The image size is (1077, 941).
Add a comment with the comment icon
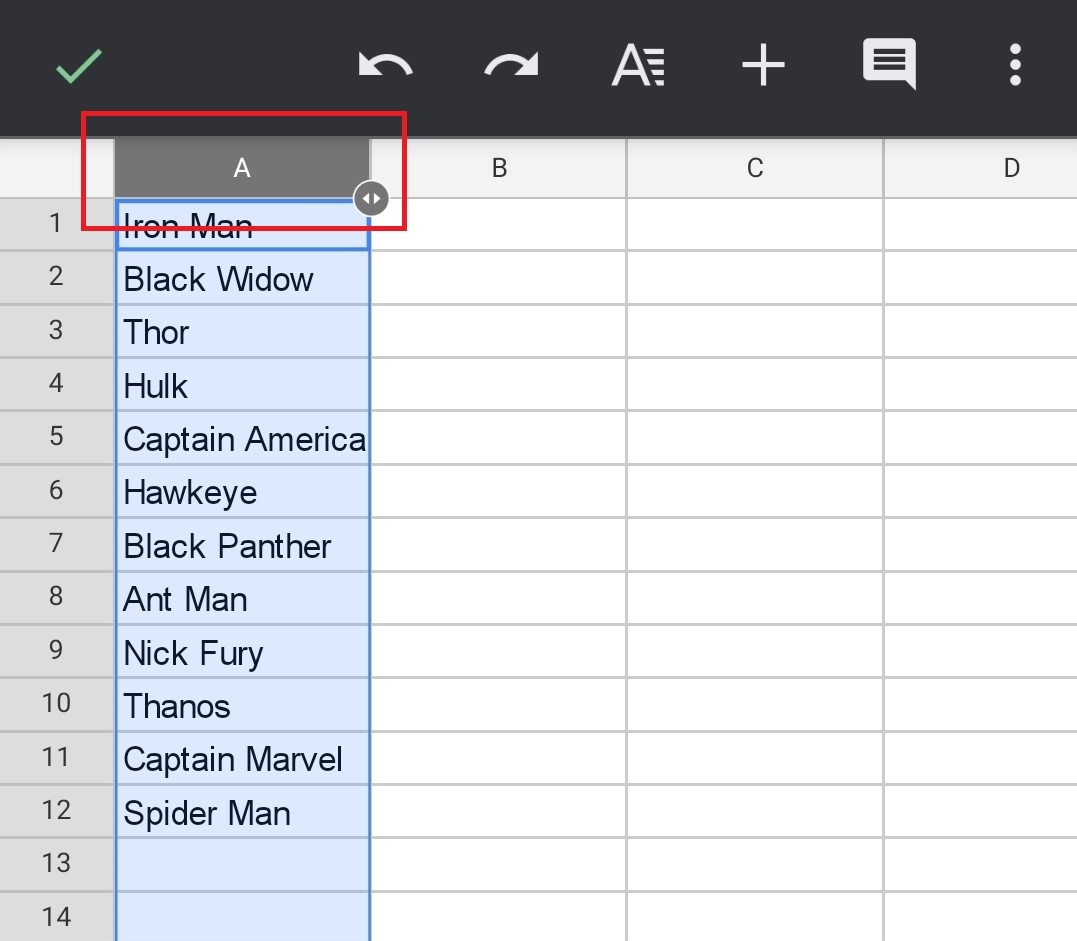point(889,64)
